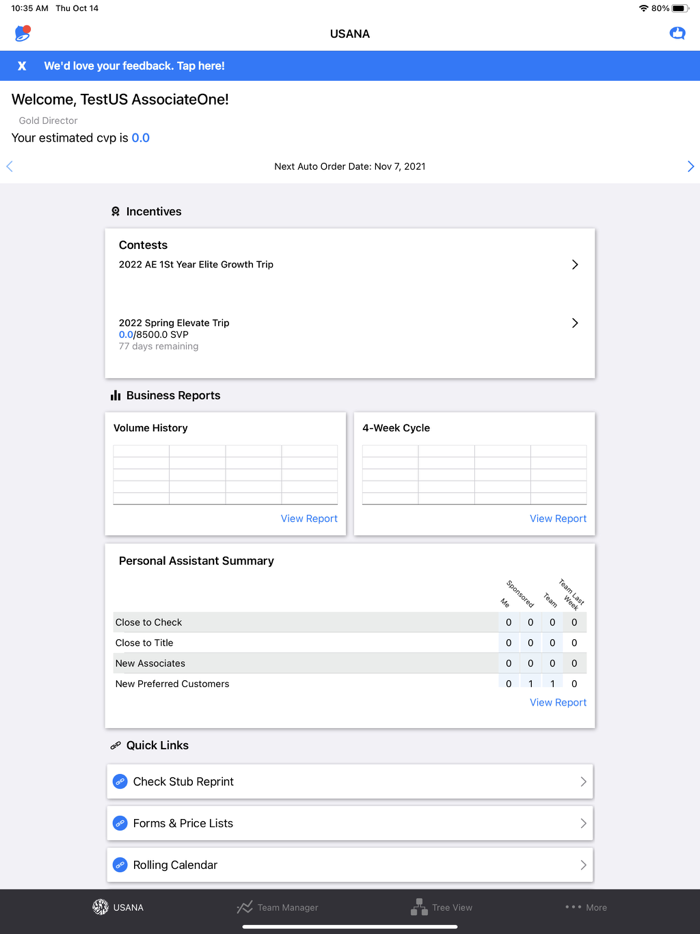Go to previous info with left arrow

click(10, 166)
